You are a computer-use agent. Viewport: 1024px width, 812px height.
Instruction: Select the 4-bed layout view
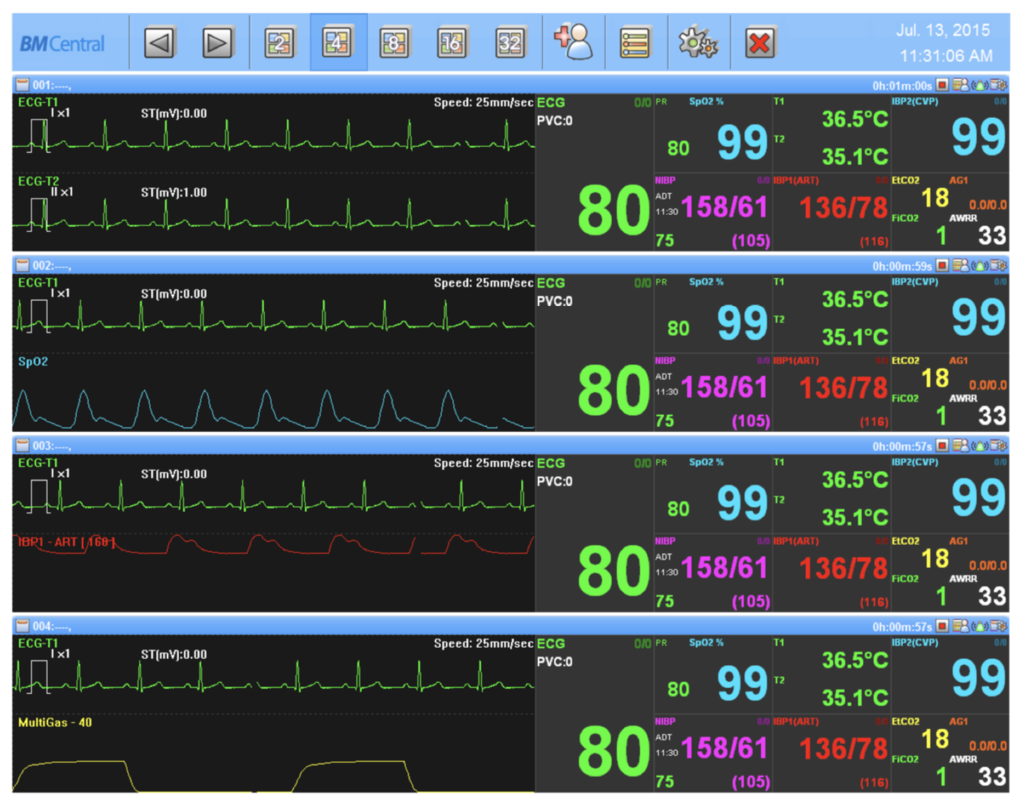point(338,43)
